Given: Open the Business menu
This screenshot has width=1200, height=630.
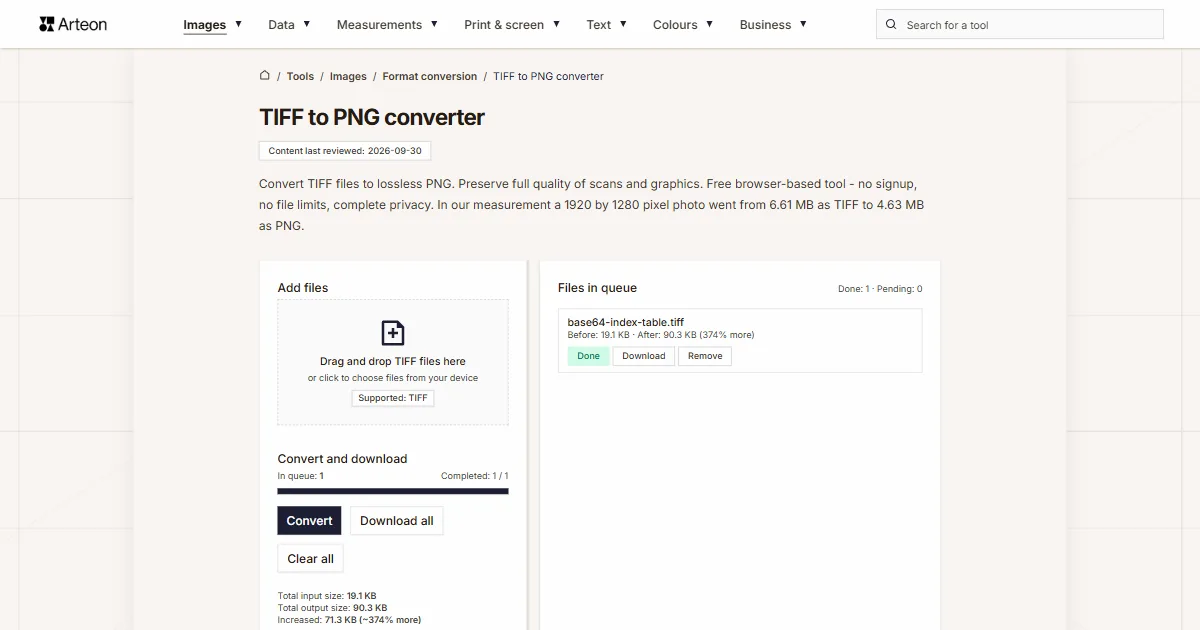Looking at the screenshot, I should point(765,25).
